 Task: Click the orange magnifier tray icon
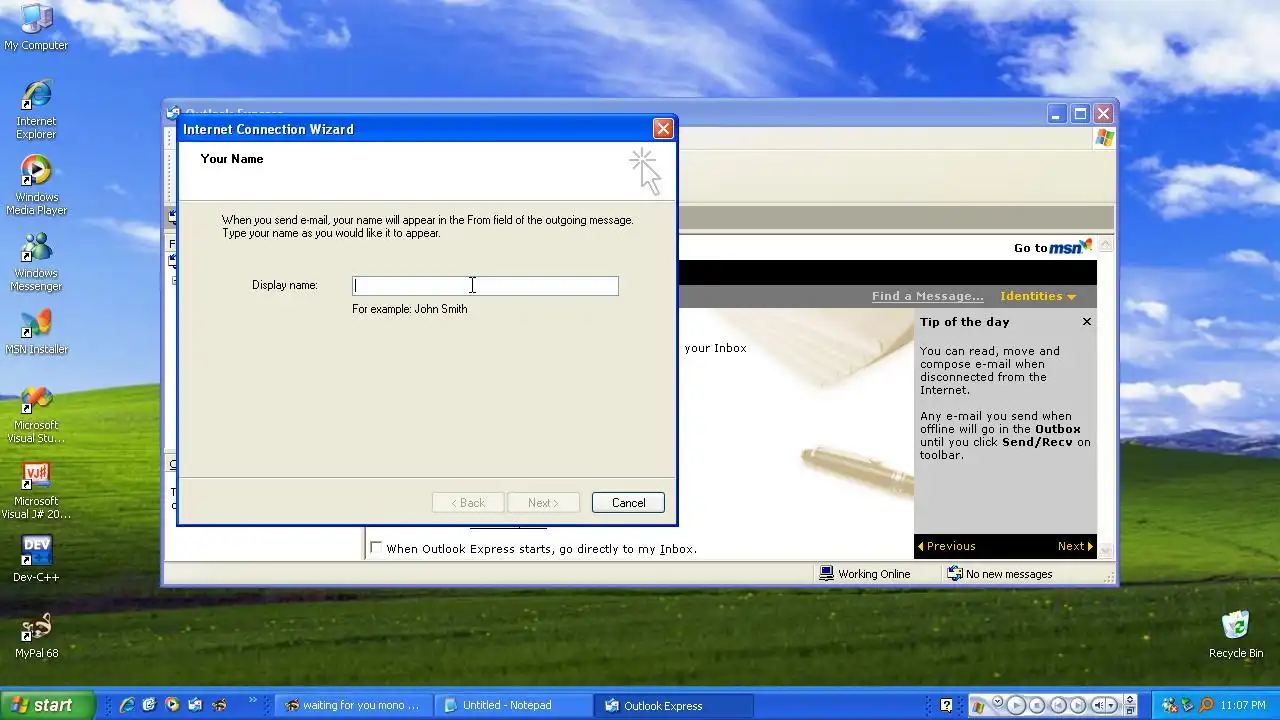(1206, 705)
